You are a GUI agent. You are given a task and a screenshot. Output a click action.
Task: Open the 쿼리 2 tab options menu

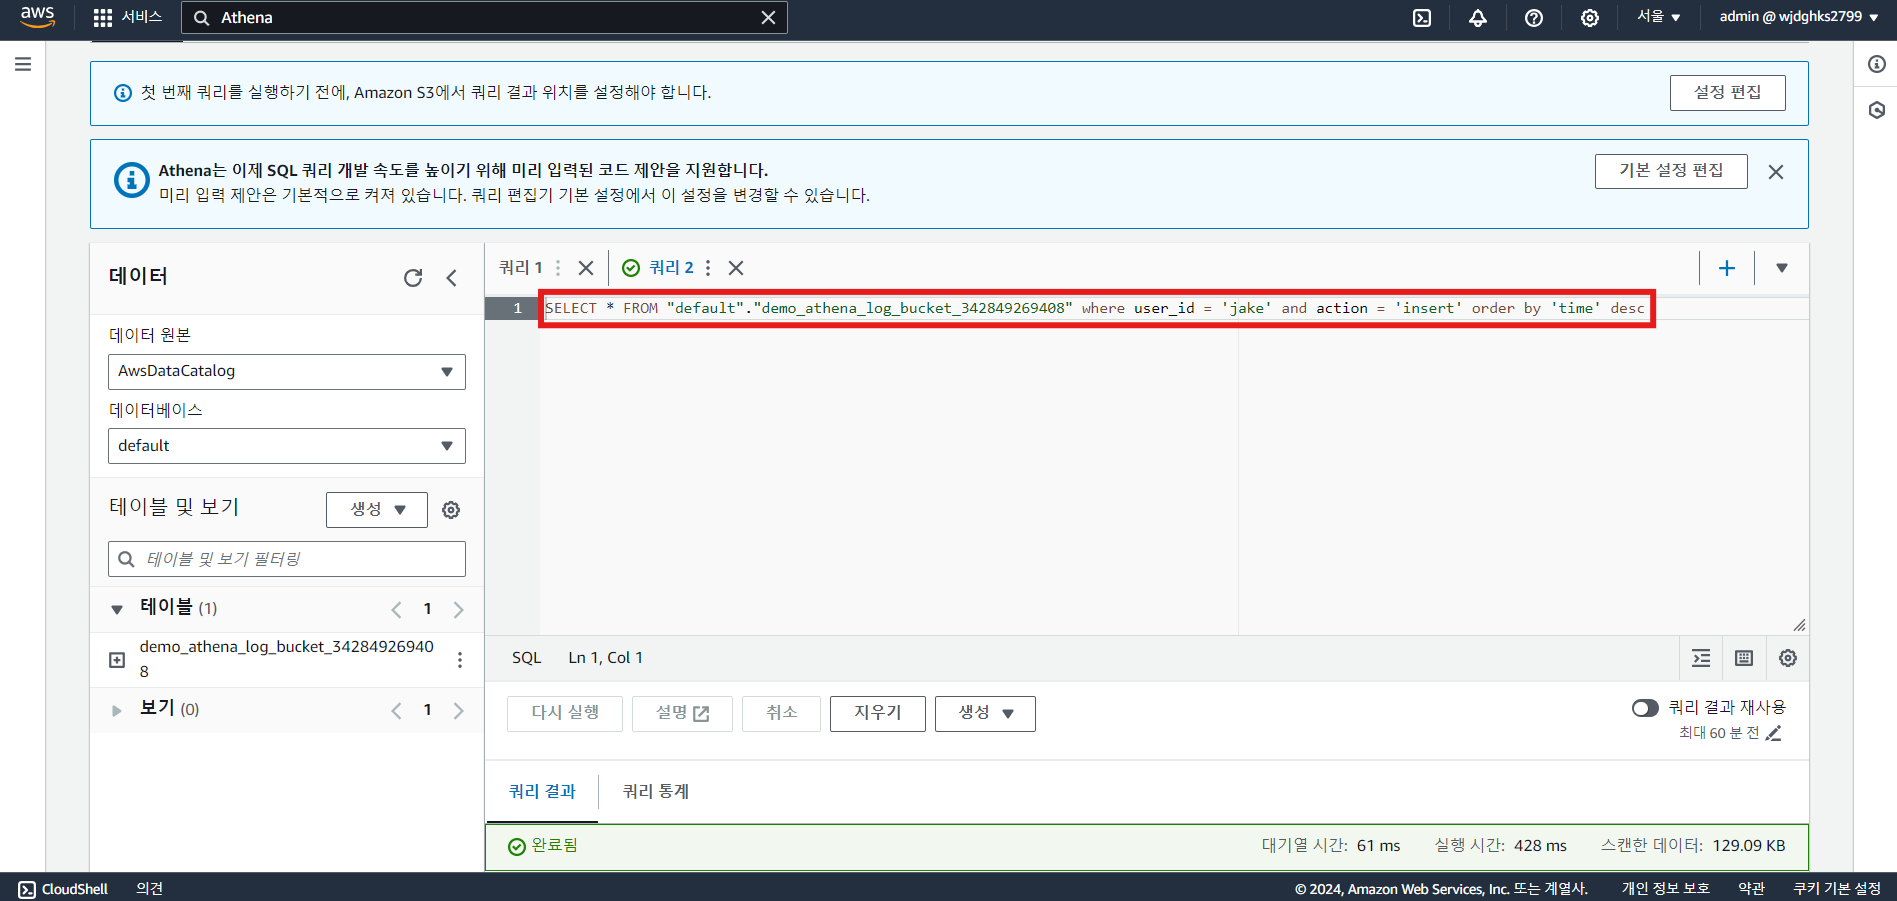708,268
